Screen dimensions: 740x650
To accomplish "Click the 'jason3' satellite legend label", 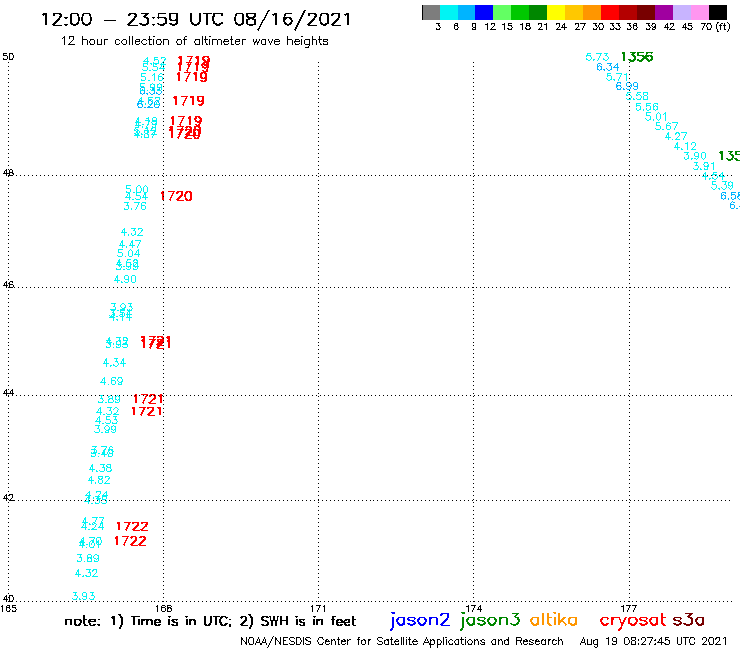I will coord(490,620).
